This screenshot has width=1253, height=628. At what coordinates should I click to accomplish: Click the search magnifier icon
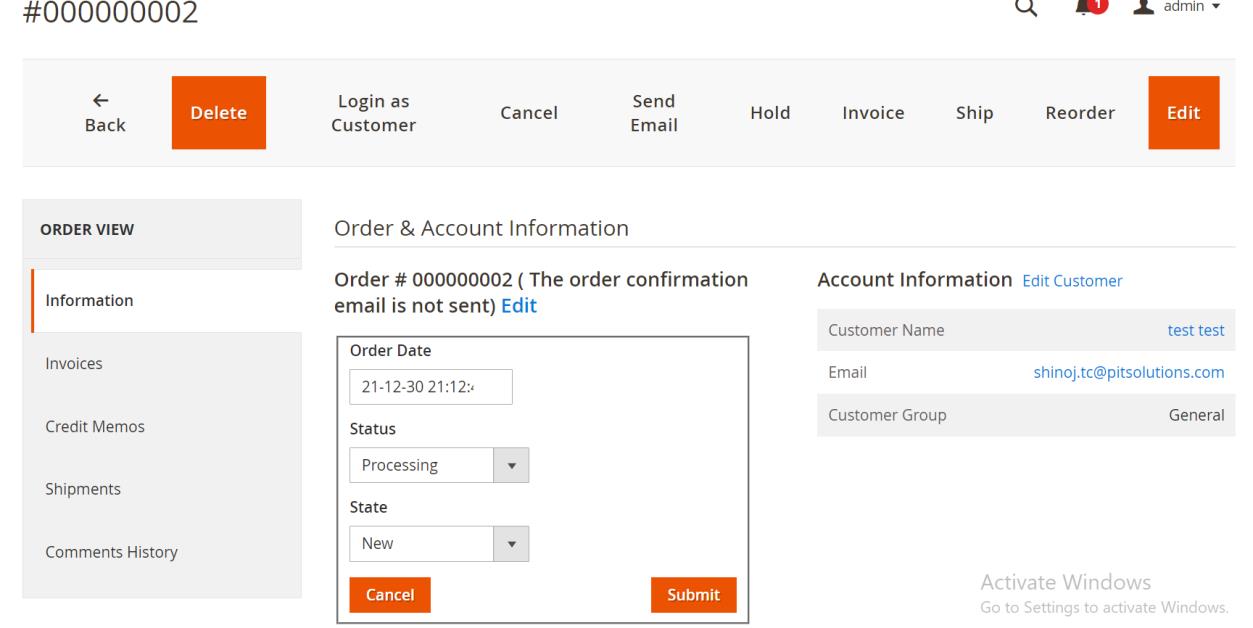(x=1025, y=7)
